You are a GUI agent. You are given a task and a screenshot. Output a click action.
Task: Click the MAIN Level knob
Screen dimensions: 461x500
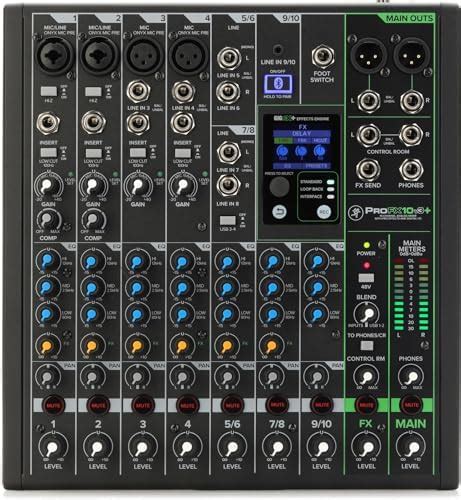pyautogui.click(x=411, y=447)
